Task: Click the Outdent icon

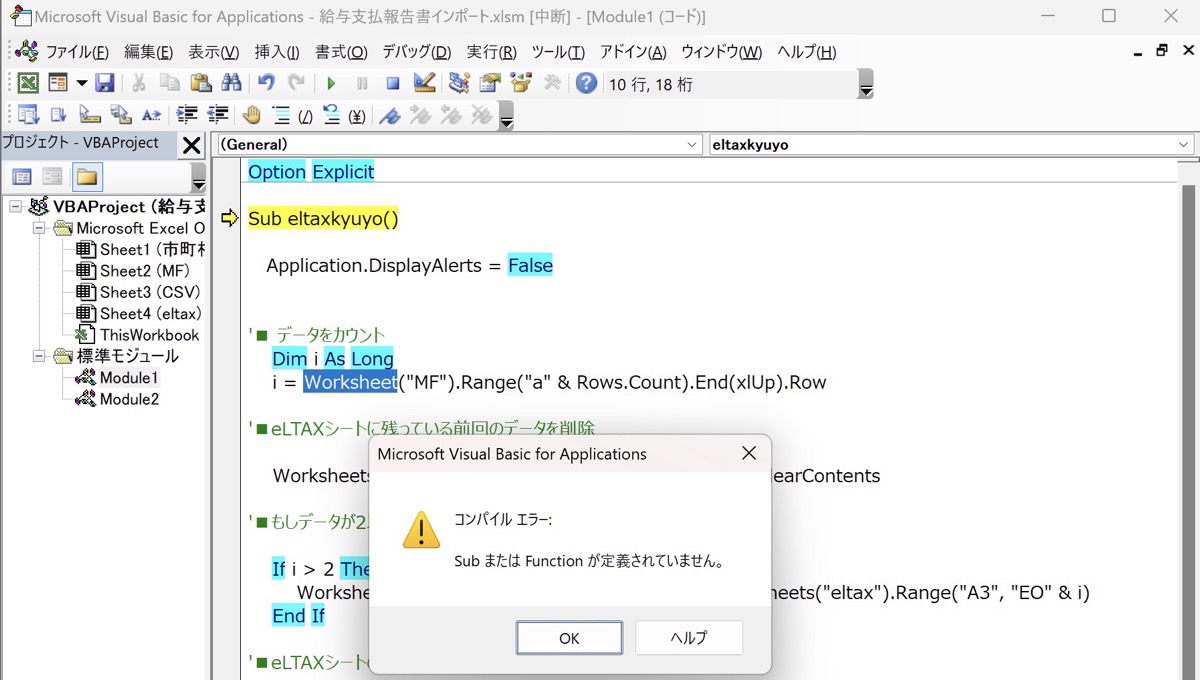Action: pyautogui.click(x=217, y=115)
